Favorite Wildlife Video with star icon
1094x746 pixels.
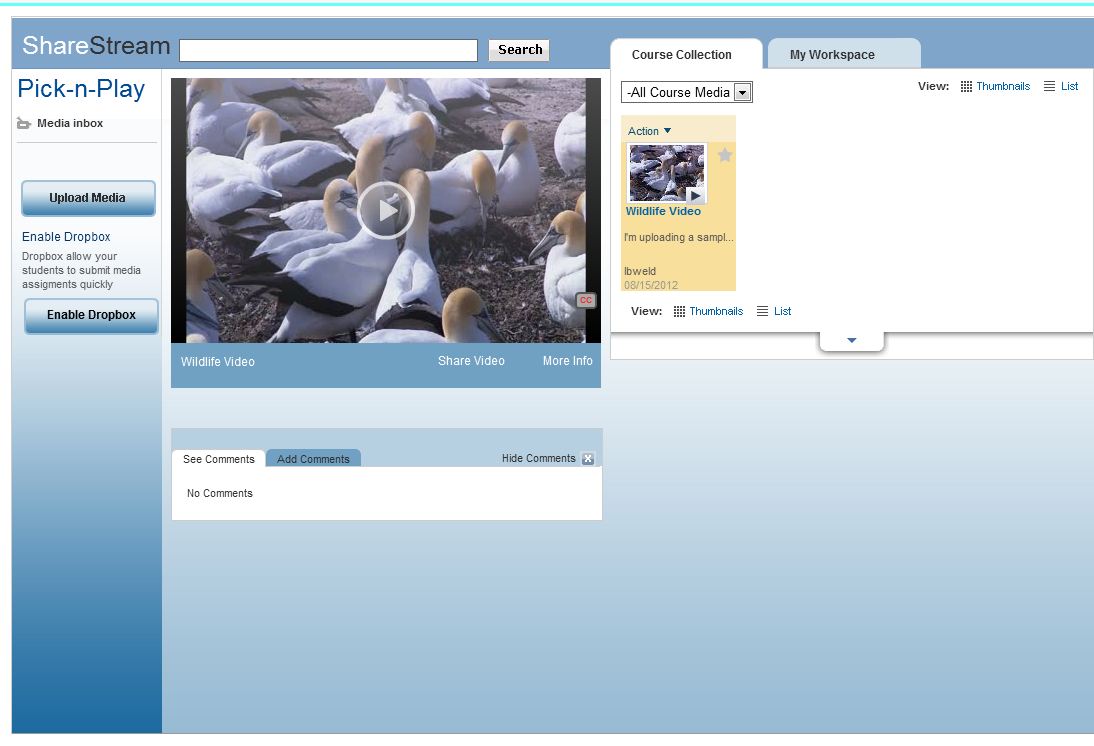tap(725, 155)
